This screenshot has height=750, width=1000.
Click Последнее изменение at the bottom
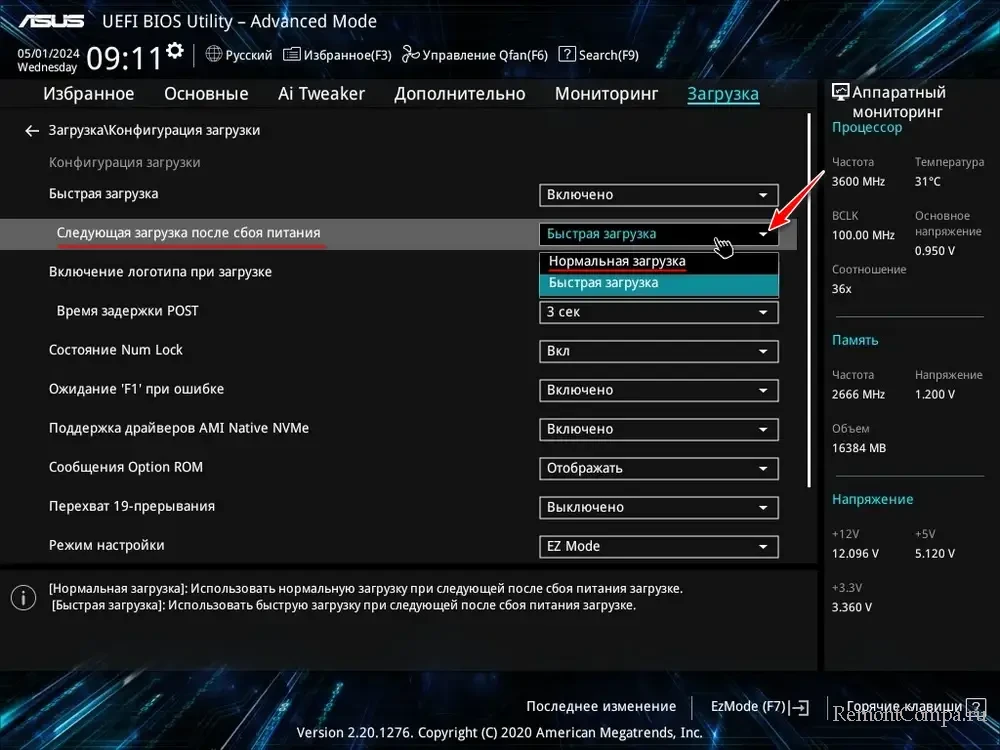(601, 706)
